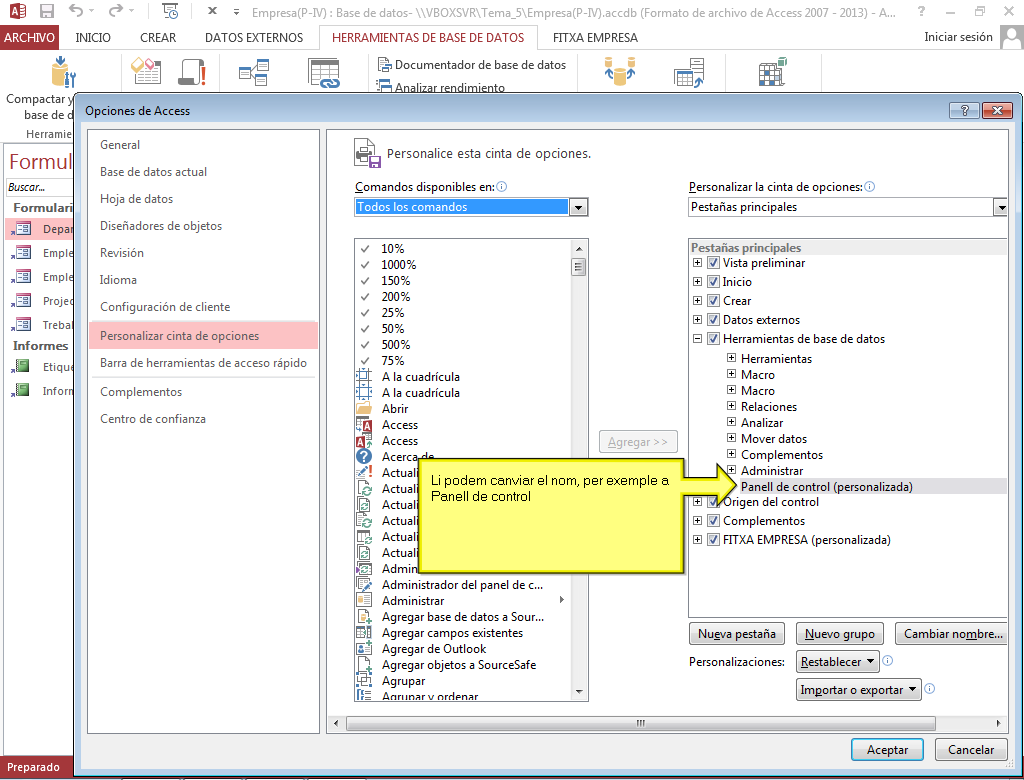The height and width of the screenshot is (780, 1024).
Task: Click info icon next to Comandos disponibles en
Action: click(x=502, y=187)
